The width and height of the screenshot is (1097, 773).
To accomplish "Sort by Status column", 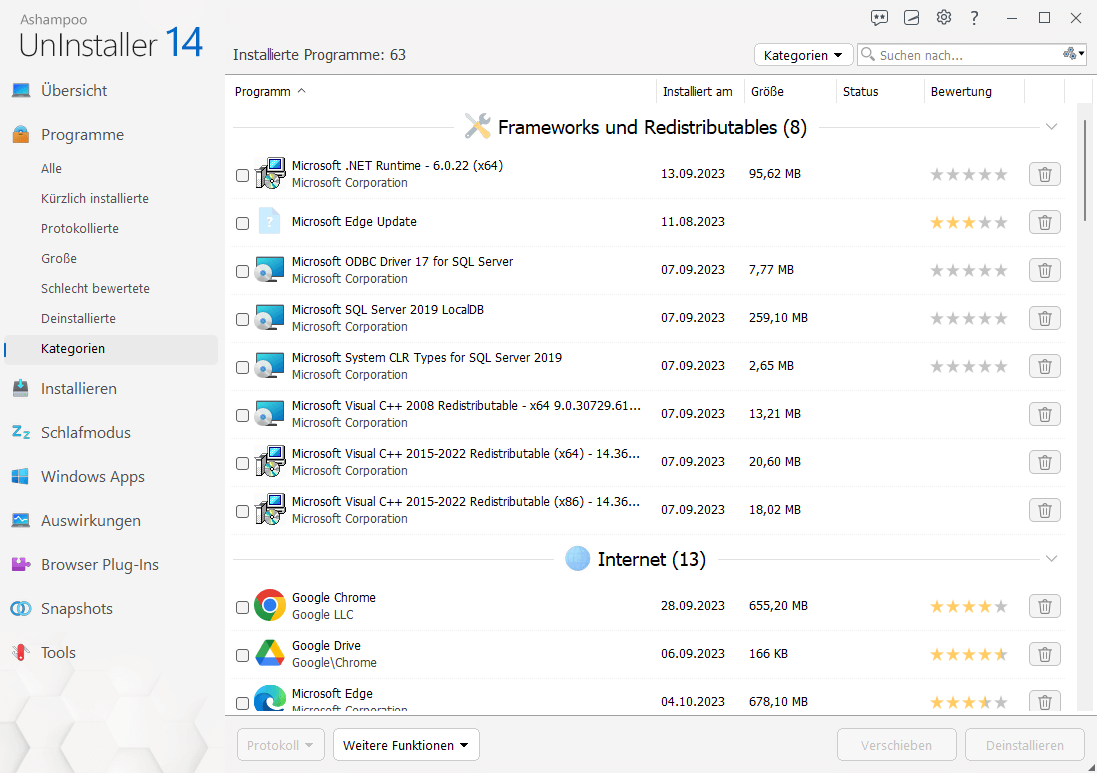I will pos(861,92).
